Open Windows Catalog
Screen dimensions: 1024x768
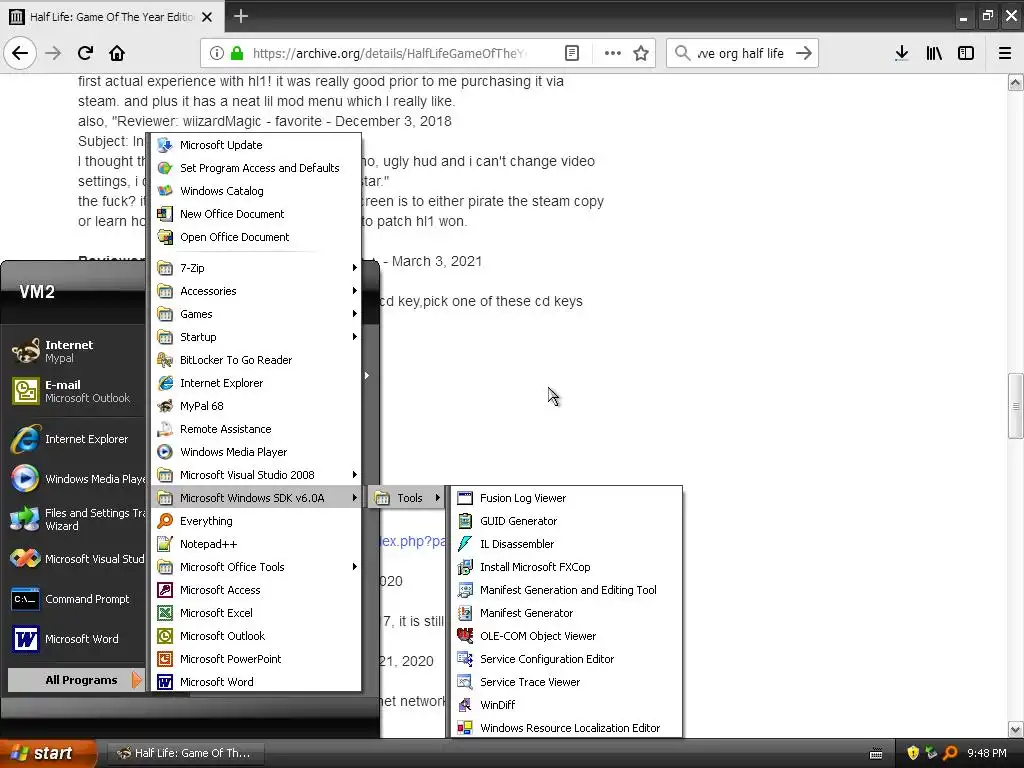point(256,191)
